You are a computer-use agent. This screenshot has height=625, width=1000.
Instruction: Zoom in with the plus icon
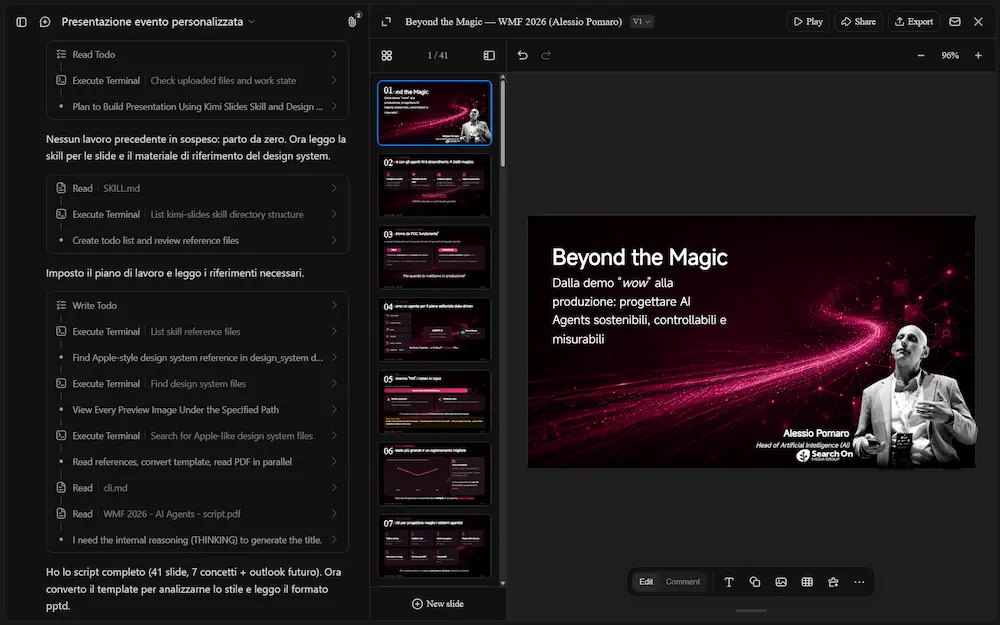978,55
